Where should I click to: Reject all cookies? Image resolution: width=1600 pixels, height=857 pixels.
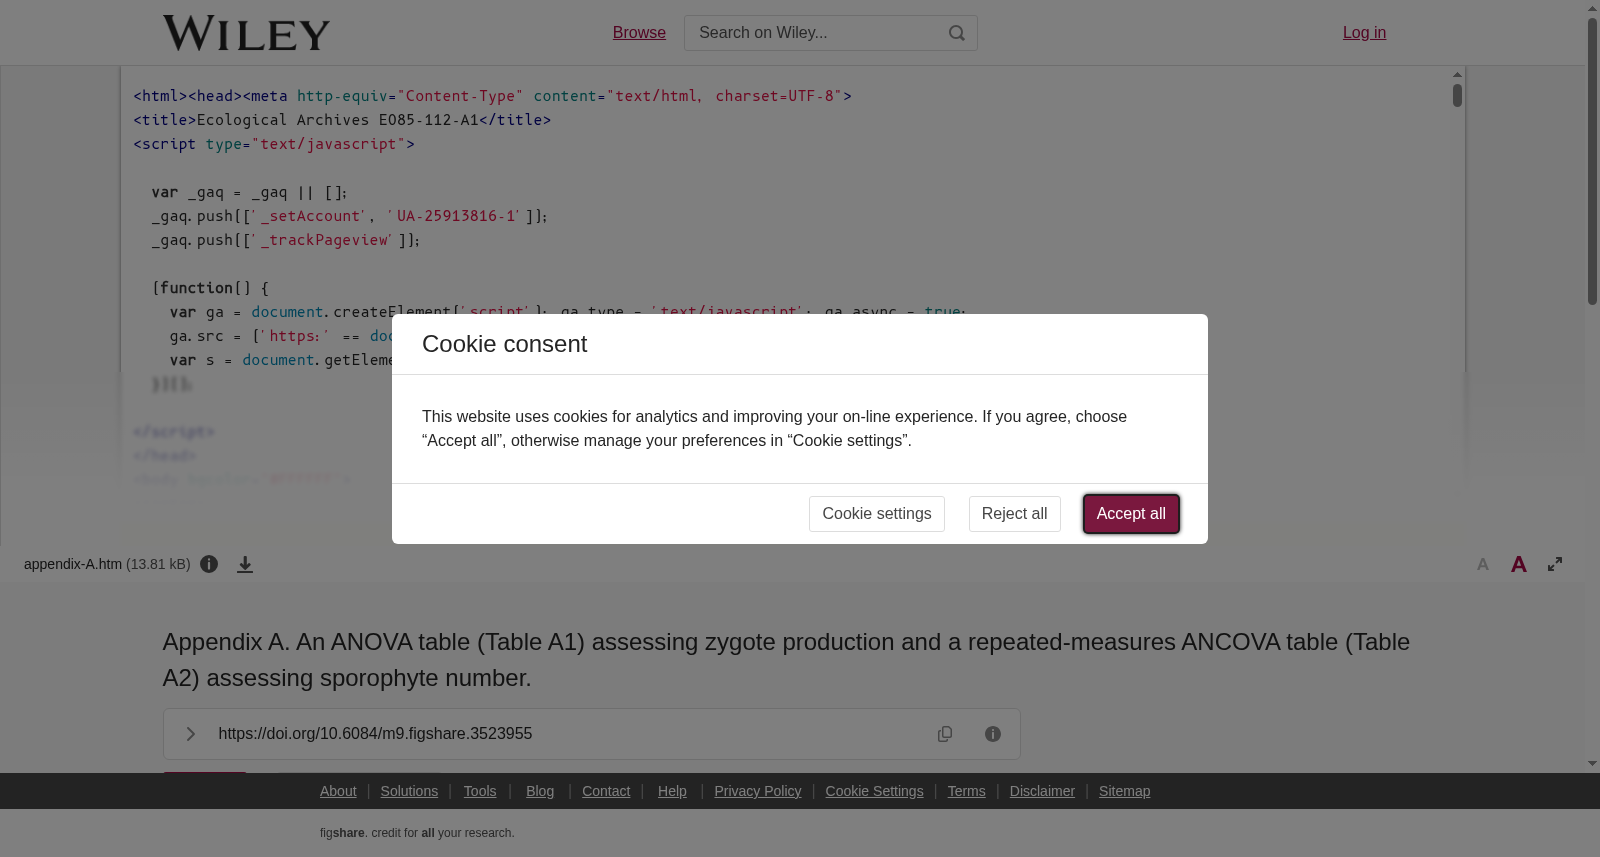1015,514
